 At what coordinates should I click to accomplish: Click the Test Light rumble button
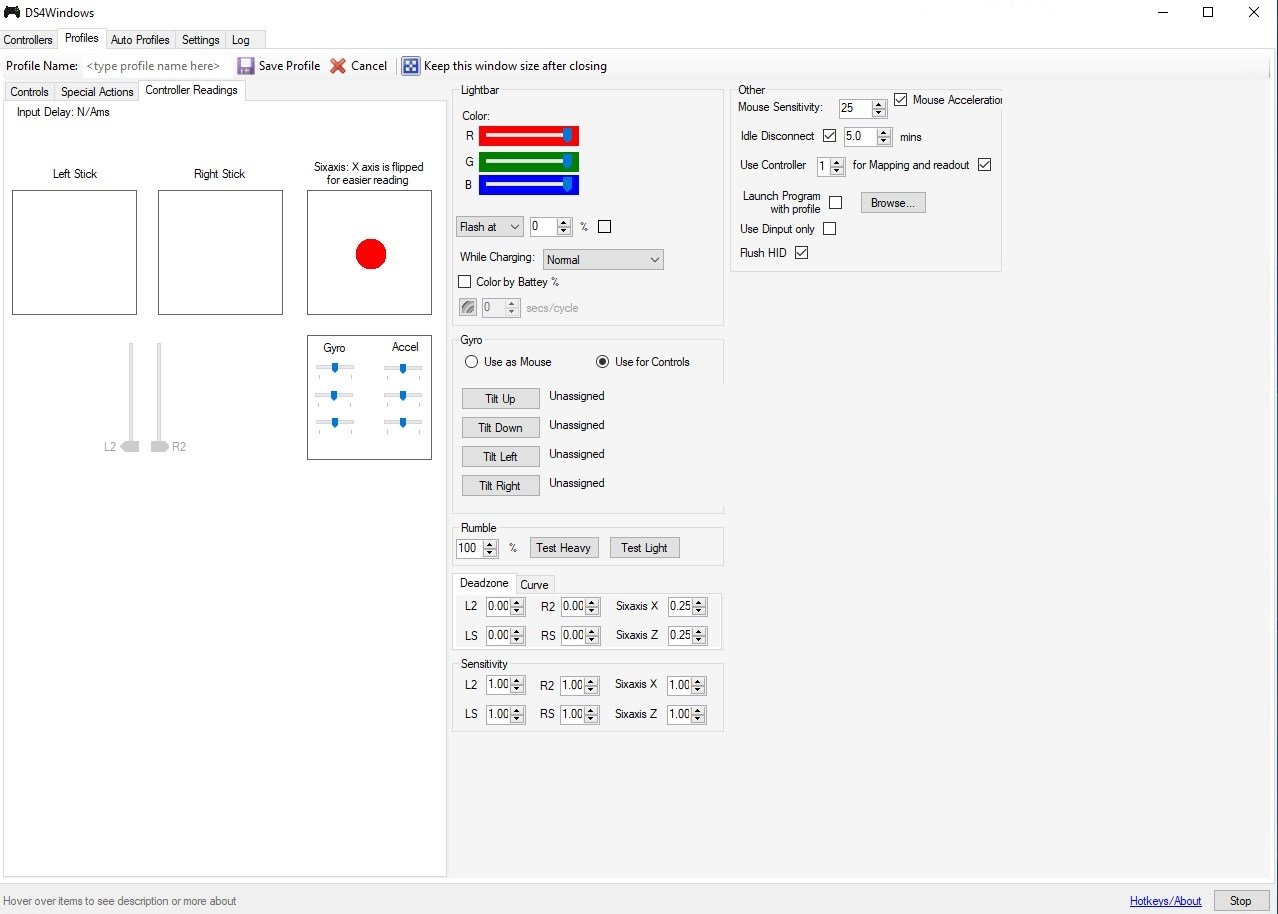click(x=644, y=548)
